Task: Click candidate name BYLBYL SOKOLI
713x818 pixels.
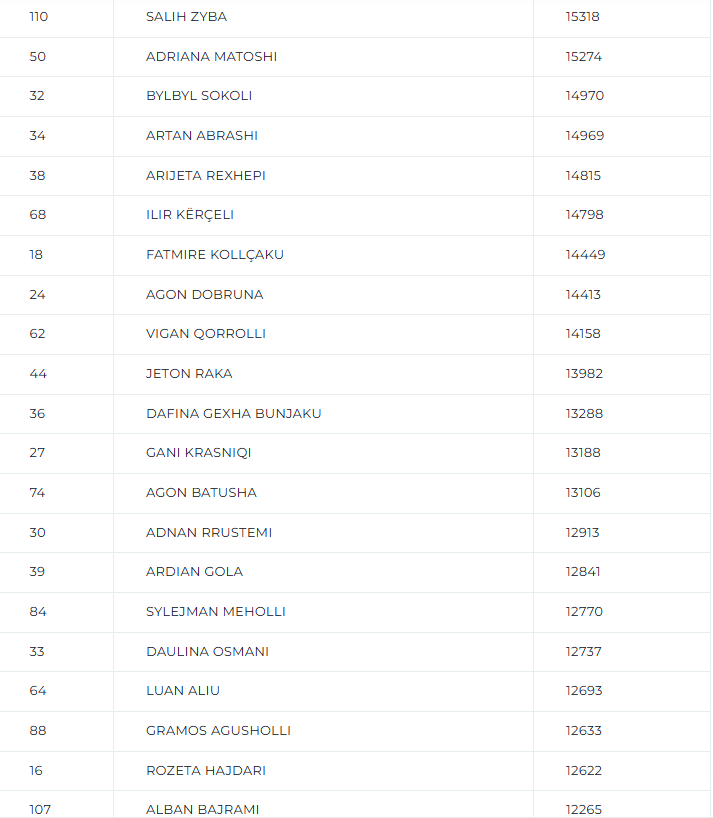Action: (x=199, y=96)
